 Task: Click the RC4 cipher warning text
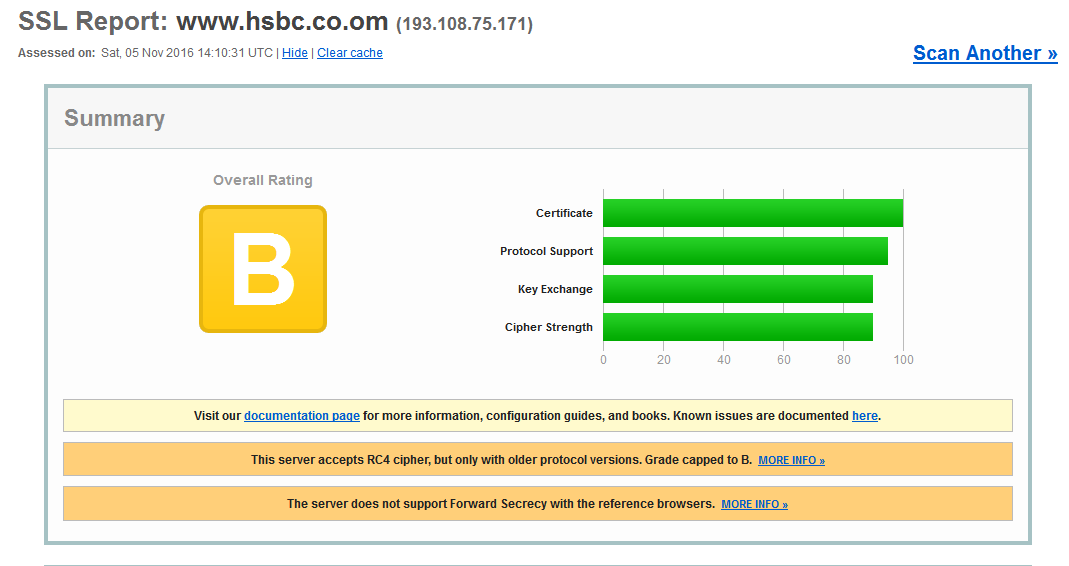(501, 460)
